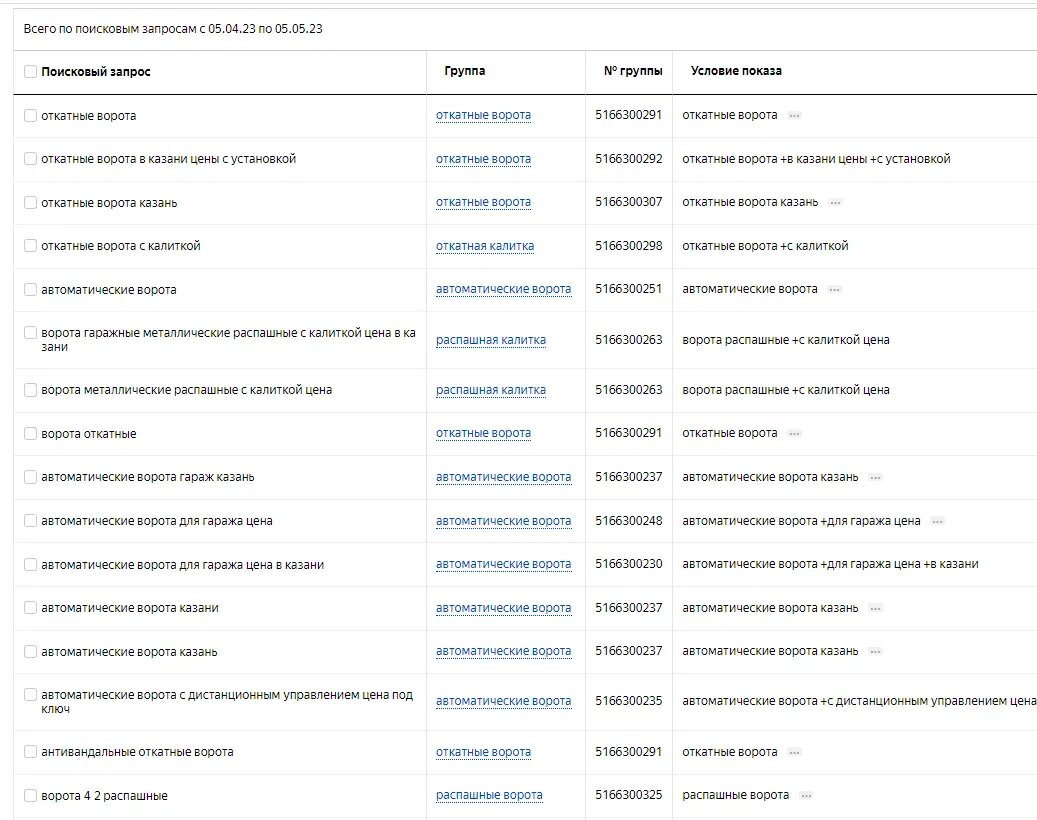Viewport: 1037px width, 820px height.
Task: Open group link in row with number 5166300292
Action: [483, 159]
